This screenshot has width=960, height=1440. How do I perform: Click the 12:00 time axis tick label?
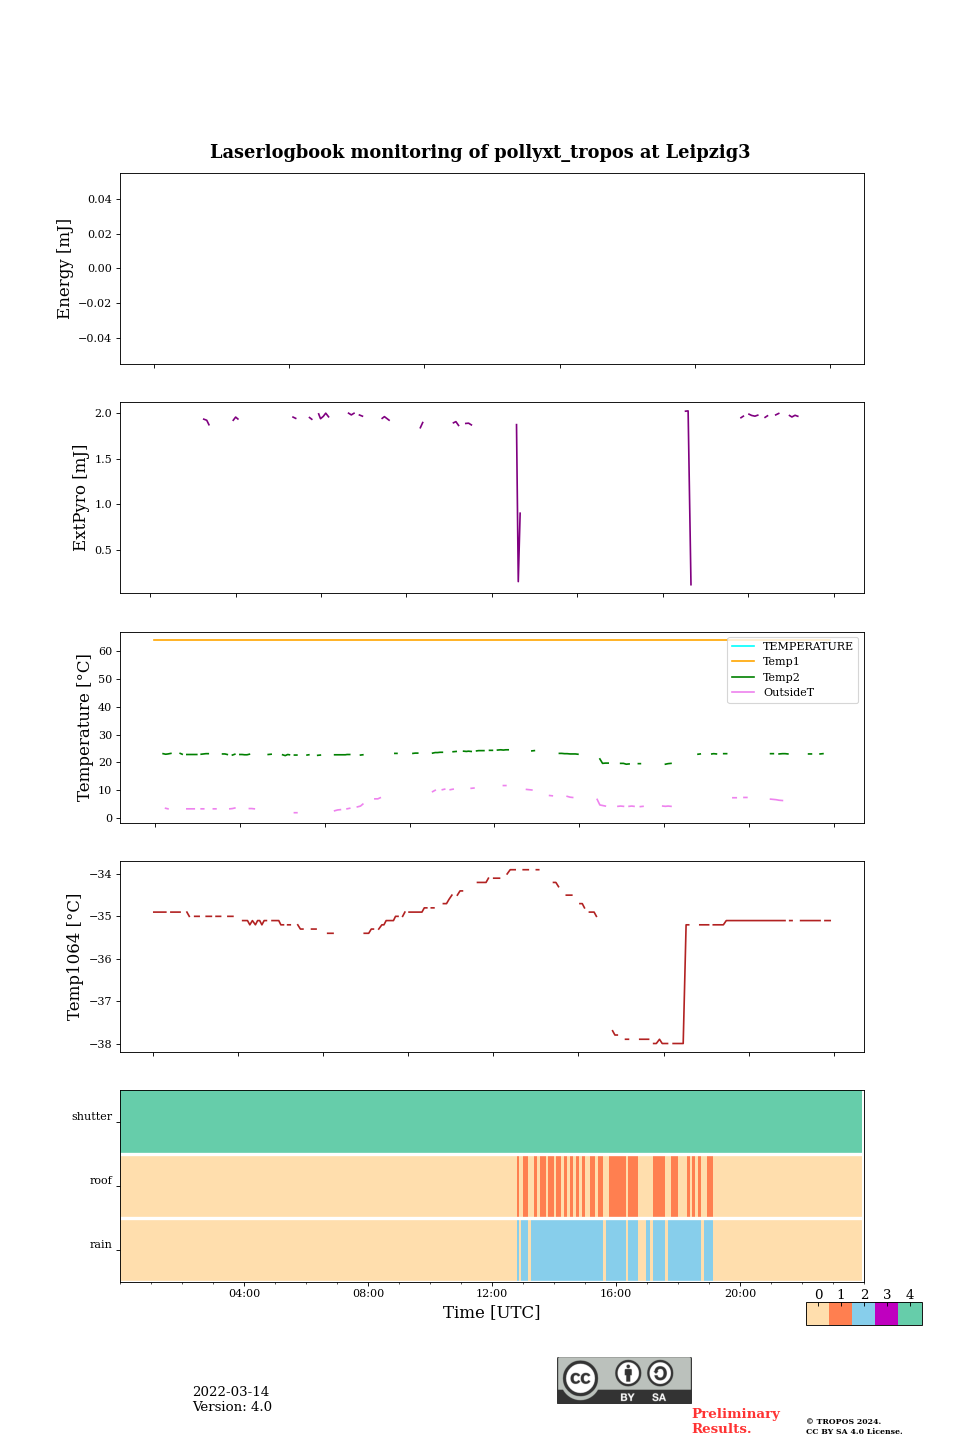point(492,1294)
